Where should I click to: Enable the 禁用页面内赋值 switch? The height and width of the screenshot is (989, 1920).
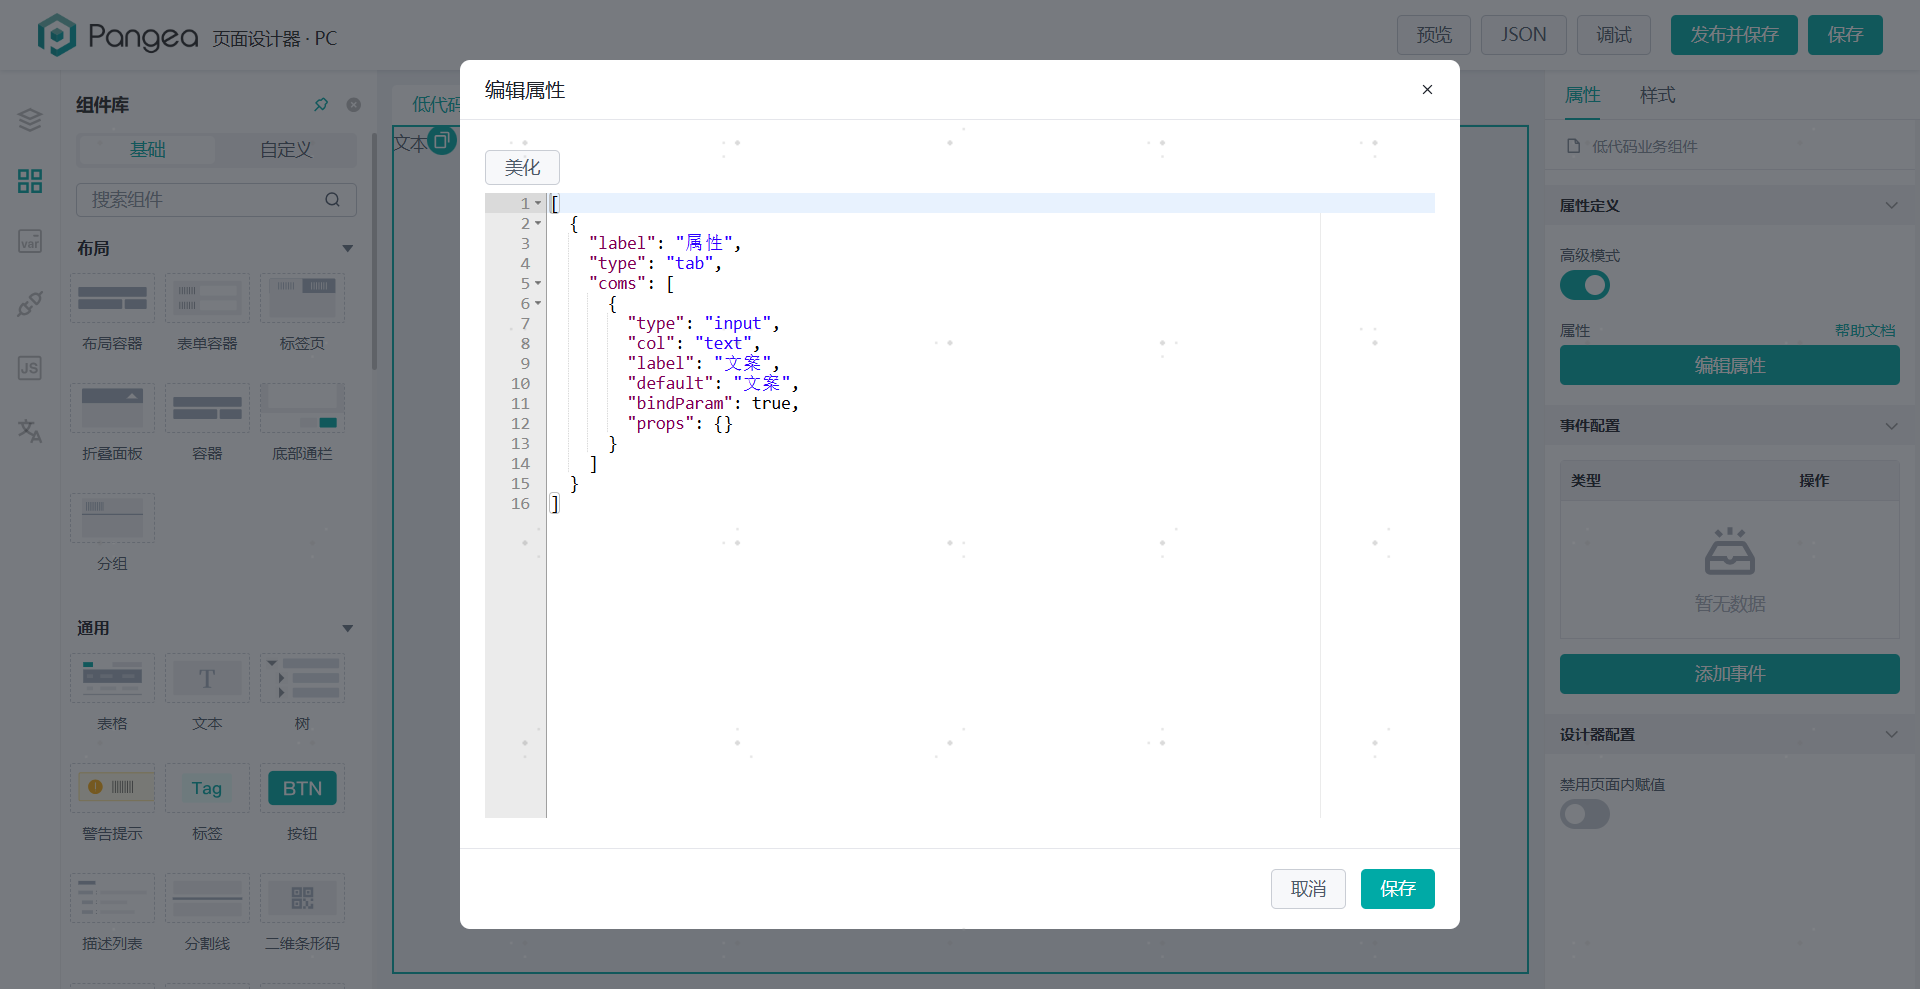click(1585, 814)
